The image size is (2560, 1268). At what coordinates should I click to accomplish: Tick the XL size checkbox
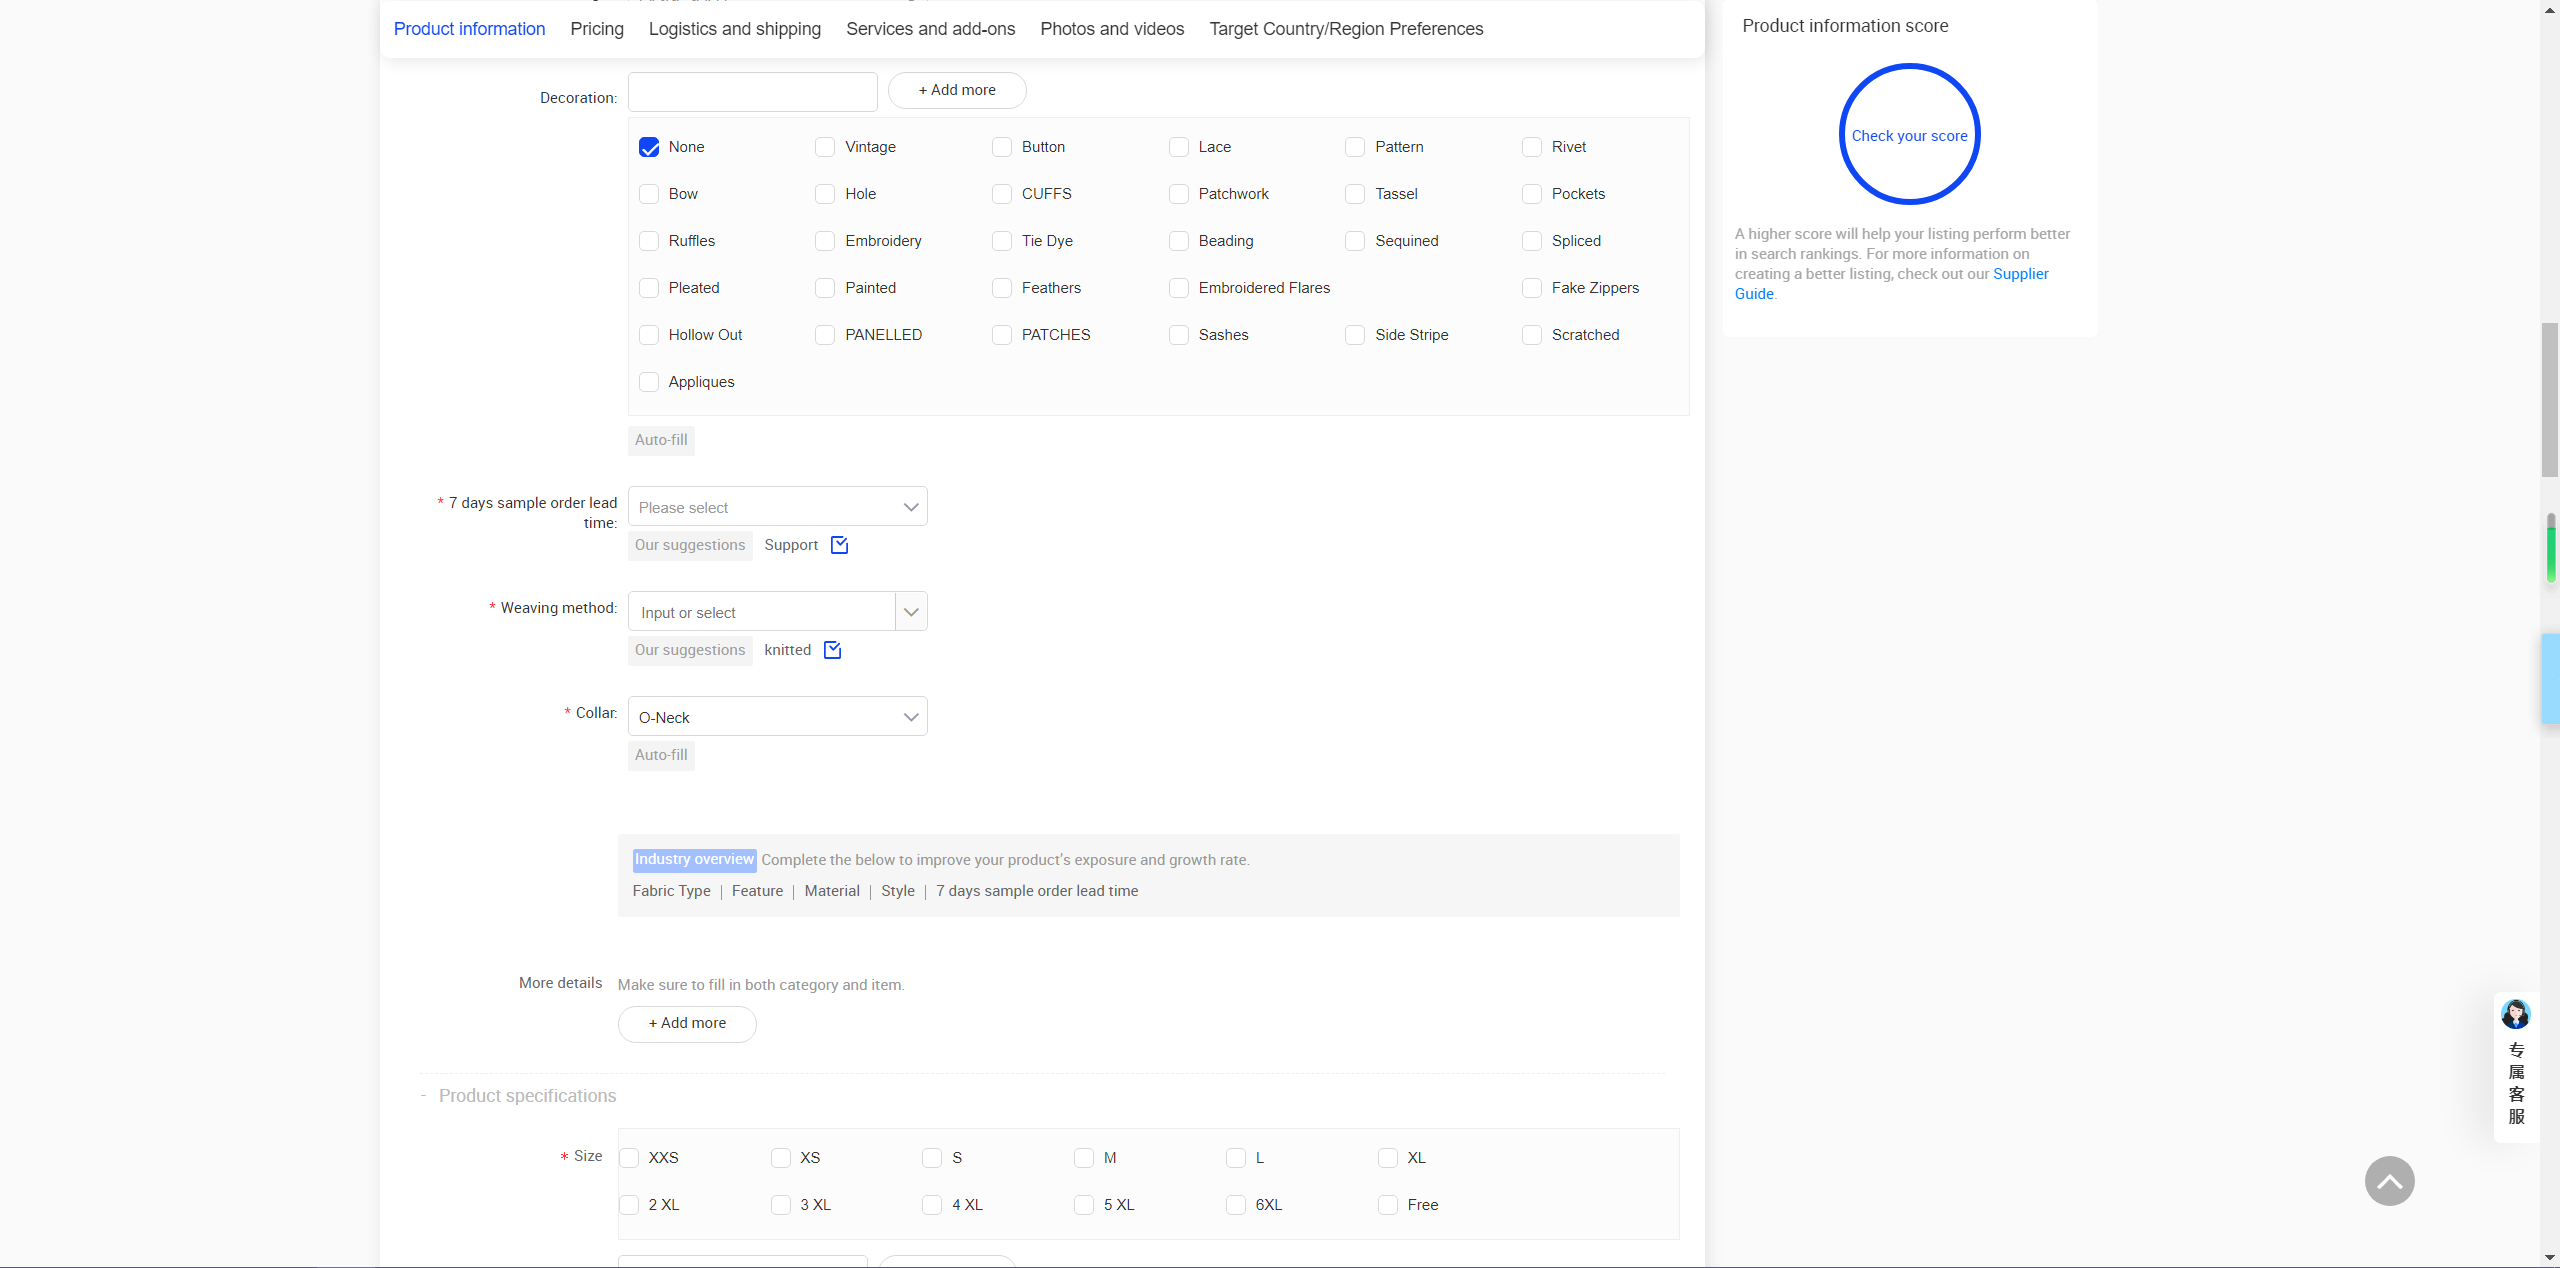[1387, 1158]
